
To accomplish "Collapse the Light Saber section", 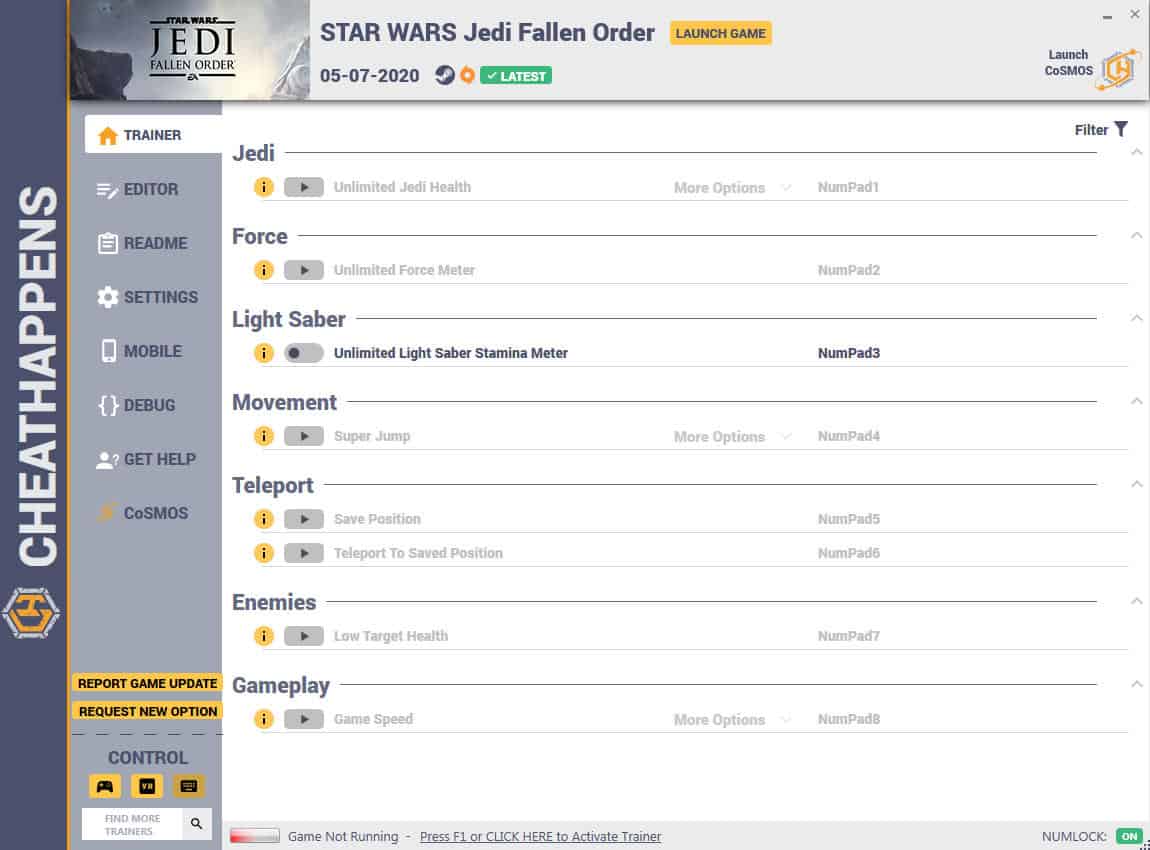I will 1137,318.
